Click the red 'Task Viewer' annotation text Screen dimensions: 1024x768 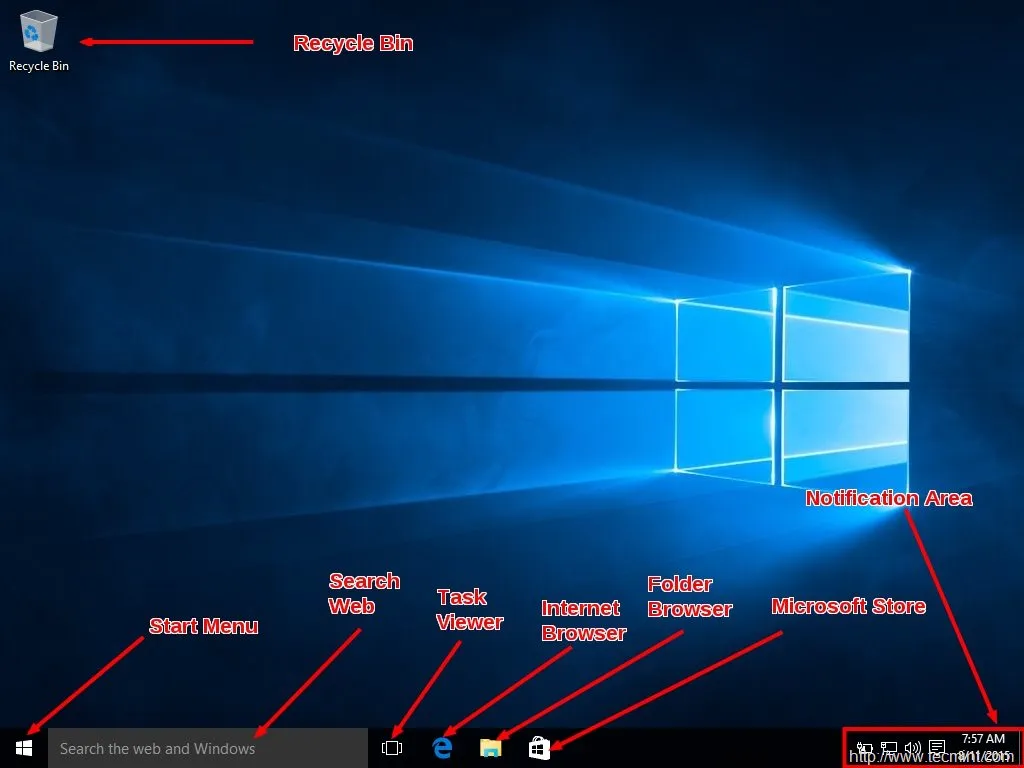click(x=468, y=609)
